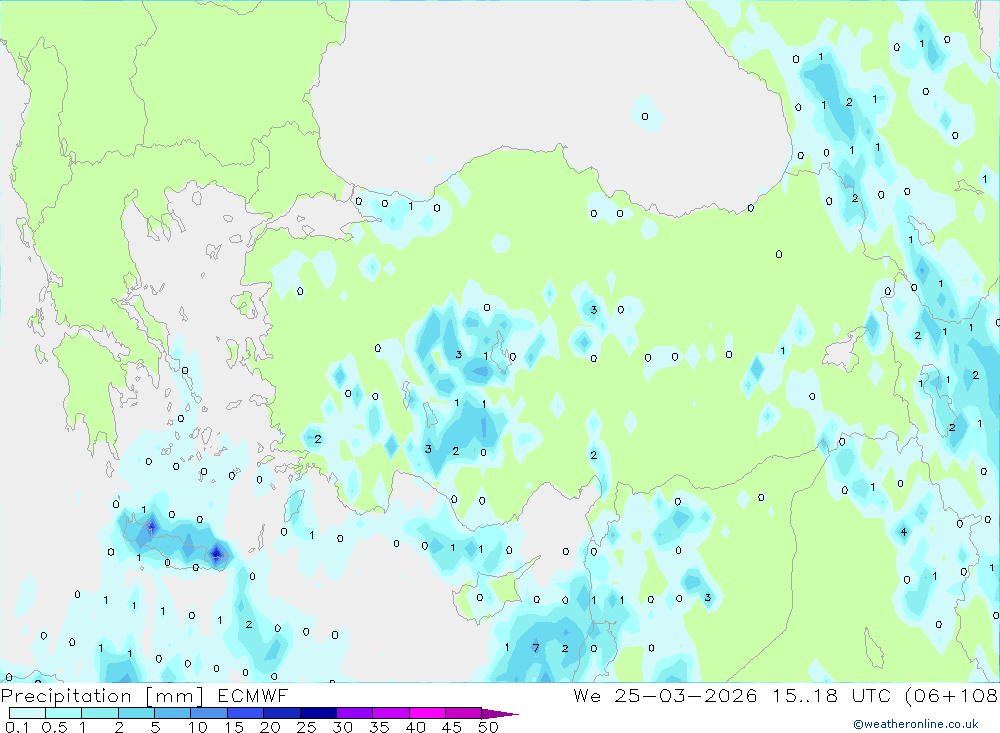Click the '(06+108' forecast run text

tap(952, 695)
